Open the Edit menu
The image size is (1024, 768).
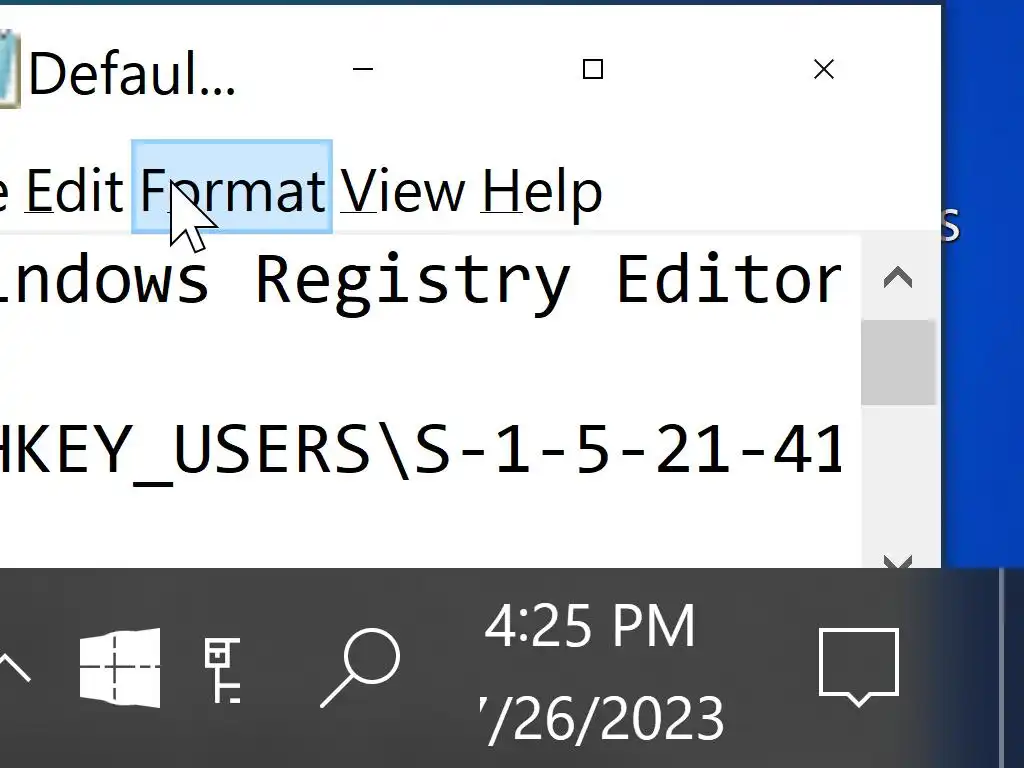pyautogui.click(x=74, y=190)
